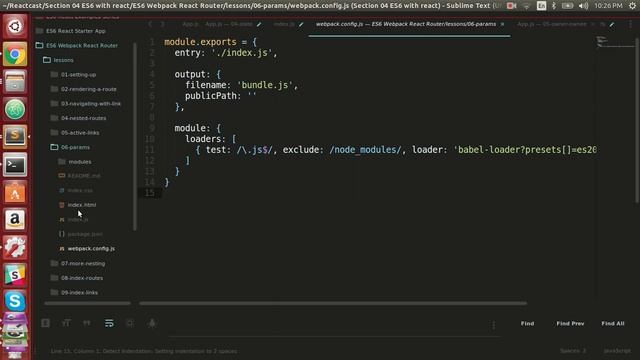640x360 pixels.
Task: Click the minimap code preview
Action: coord(616,41)
